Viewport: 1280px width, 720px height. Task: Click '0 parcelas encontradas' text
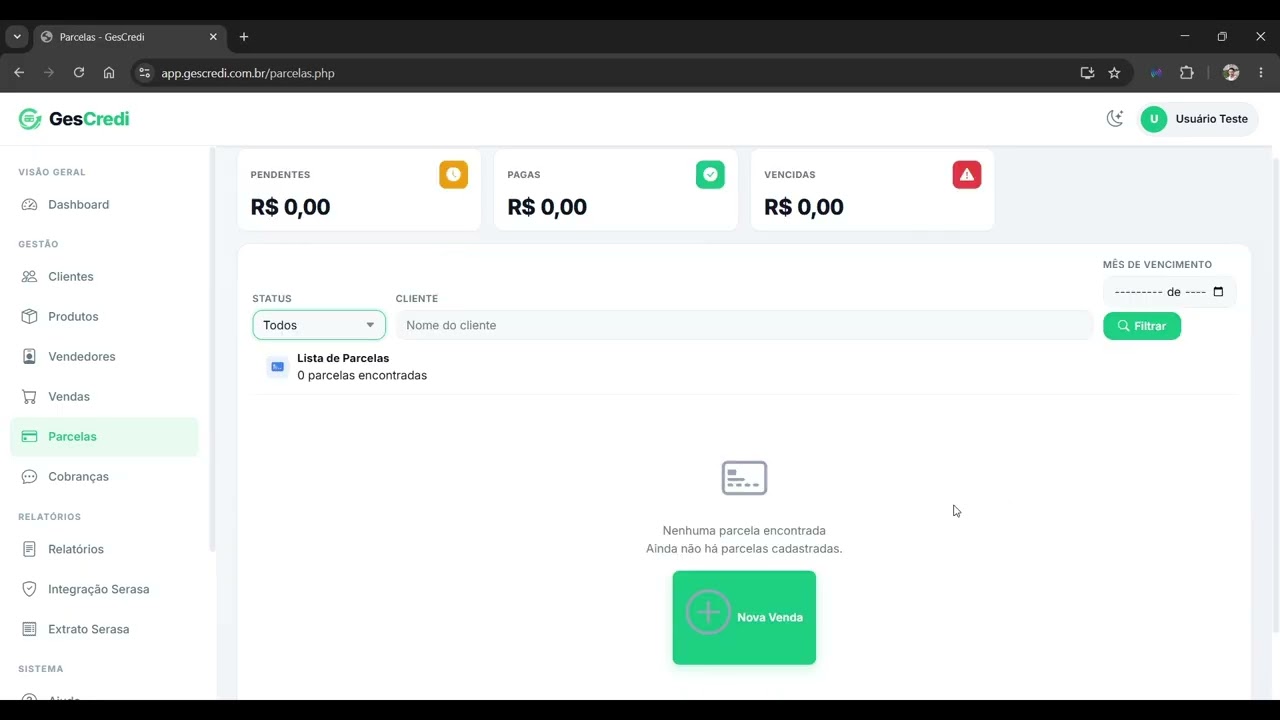[x=362, y=376]
